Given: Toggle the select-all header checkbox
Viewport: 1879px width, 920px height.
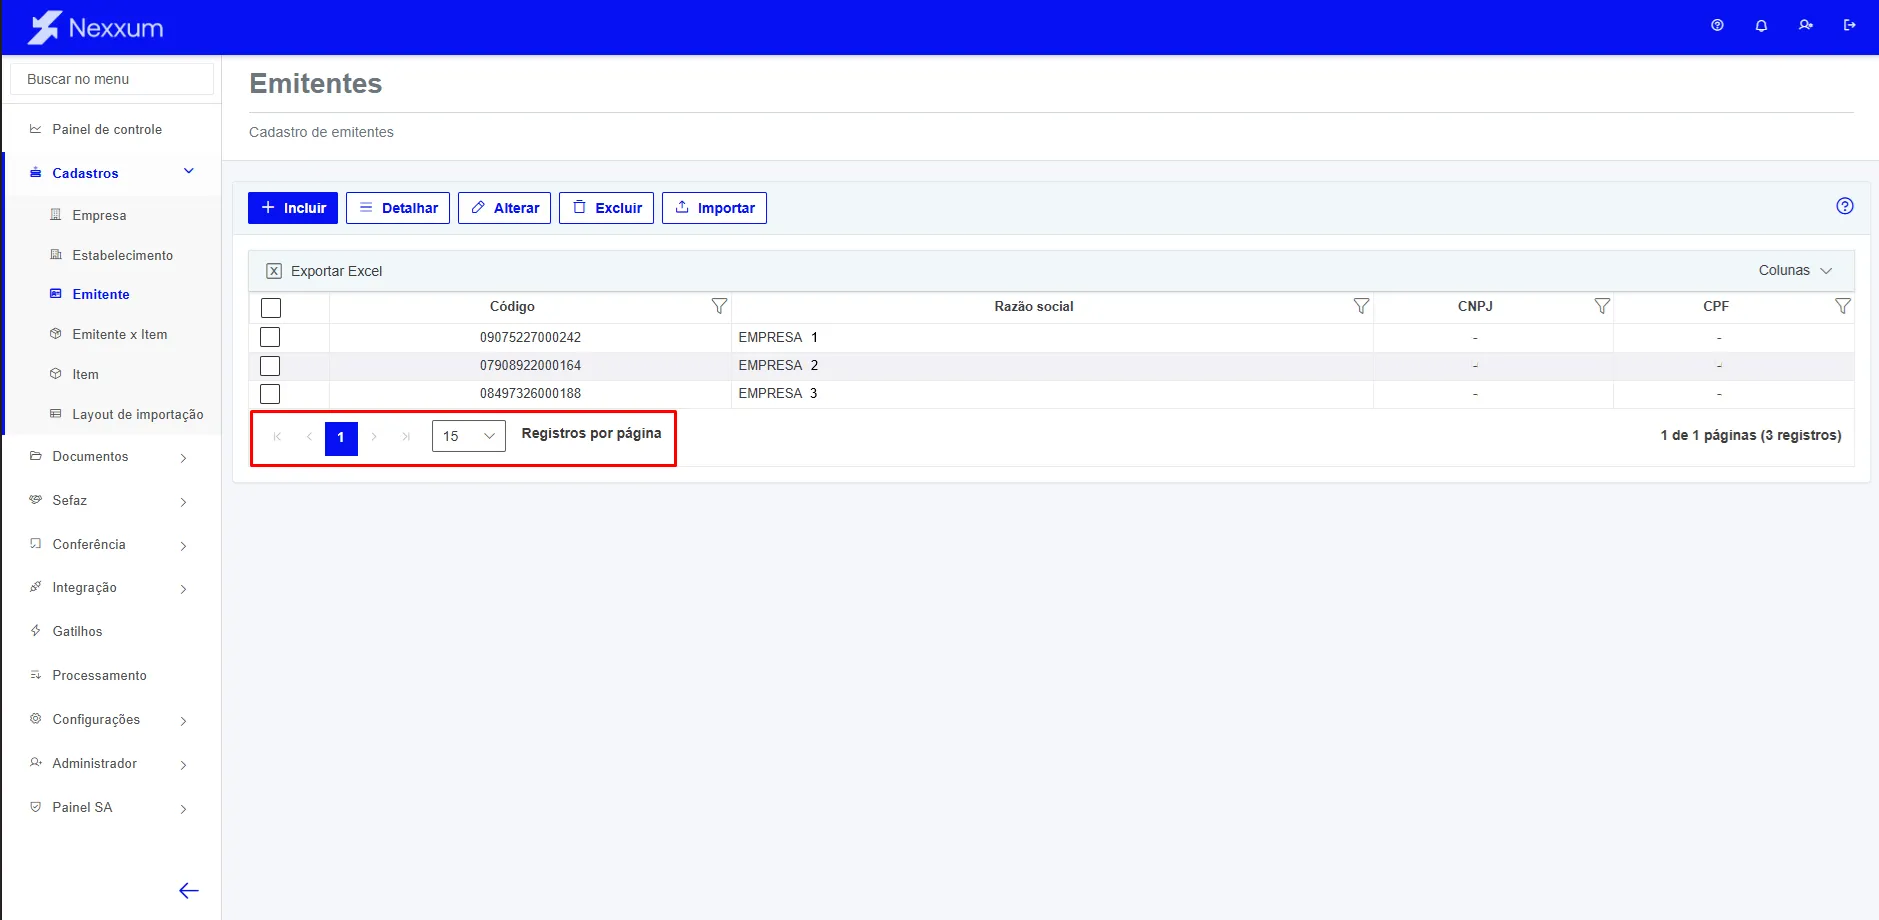Looking at the screenshot, I should (x=271, y=308).
